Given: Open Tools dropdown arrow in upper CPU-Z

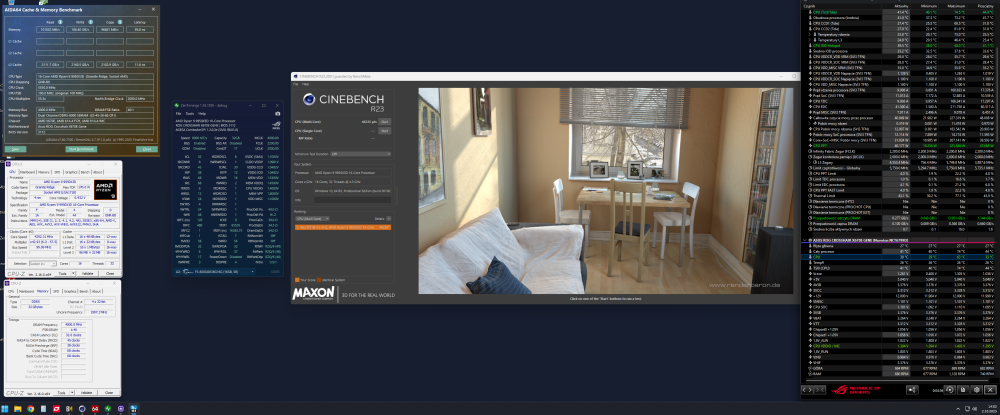Looking at the screenshot, I should click(x=71, y=273).
